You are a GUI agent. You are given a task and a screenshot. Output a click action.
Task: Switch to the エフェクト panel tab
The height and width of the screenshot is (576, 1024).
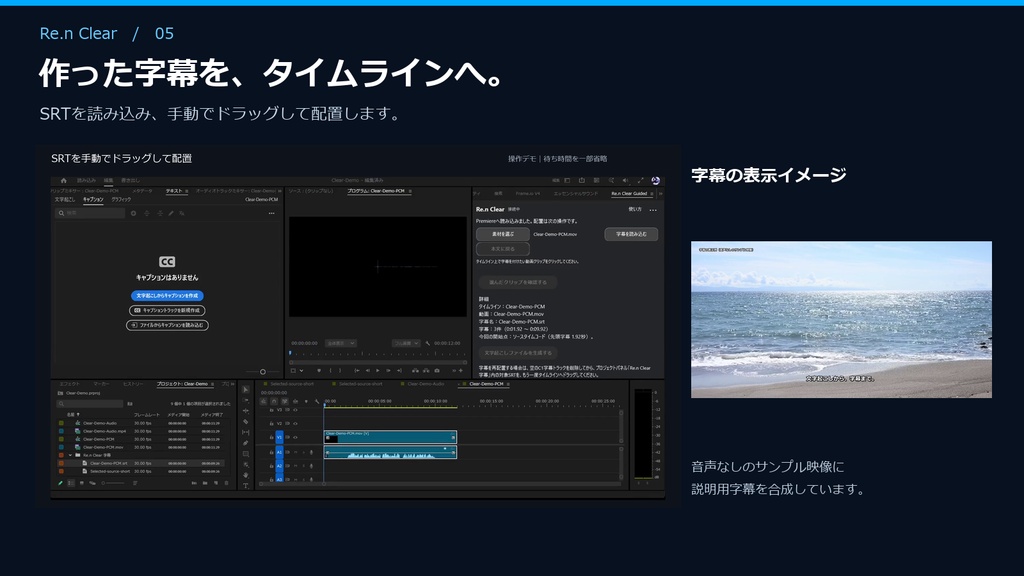tap(69, 384)
